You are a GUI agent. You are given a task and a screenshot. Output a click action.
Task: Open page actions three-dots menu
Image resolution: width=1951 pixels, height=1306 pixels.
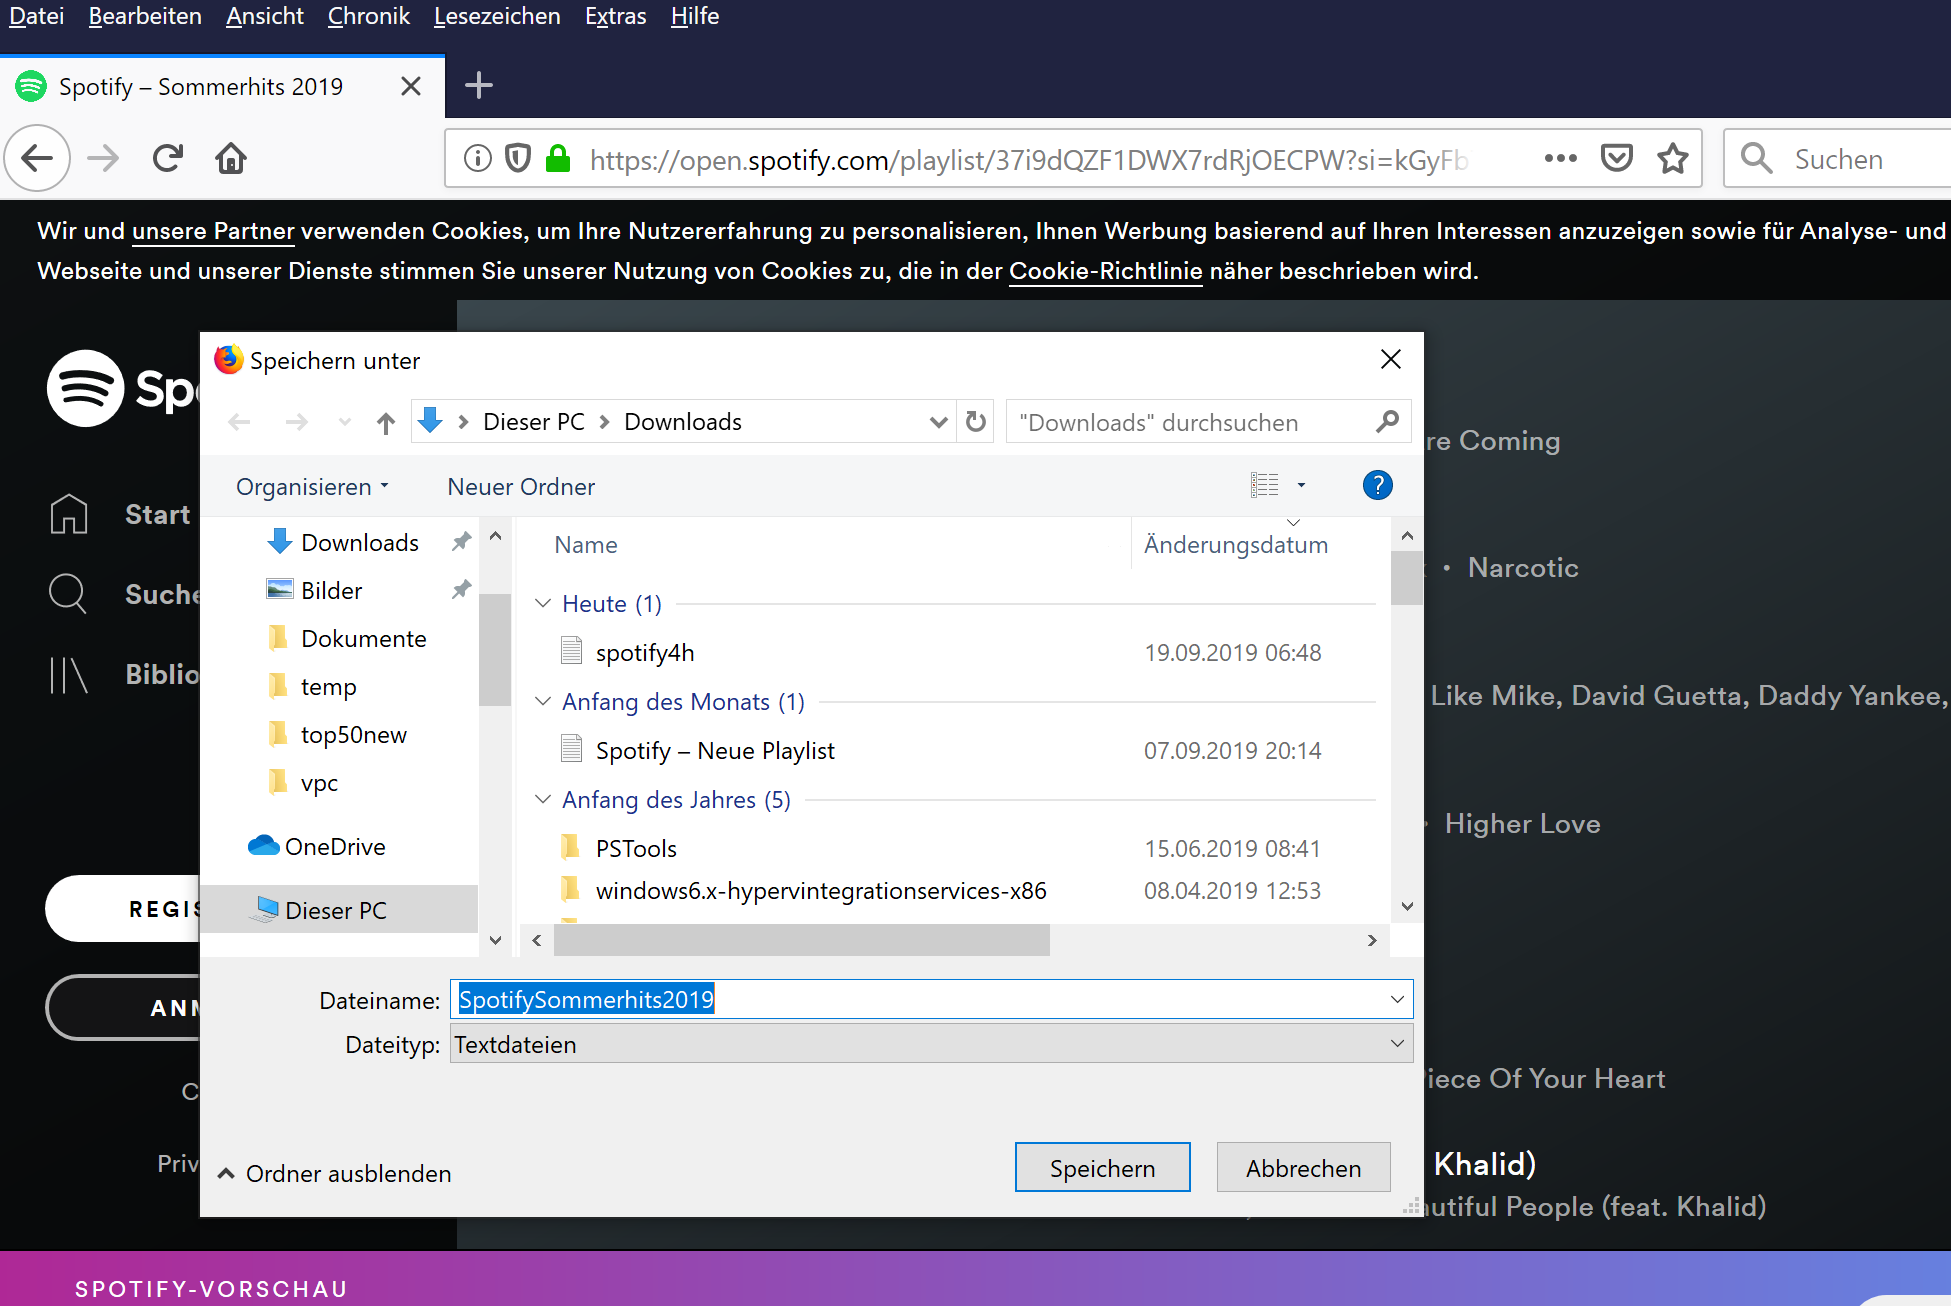click(1560, 158)
